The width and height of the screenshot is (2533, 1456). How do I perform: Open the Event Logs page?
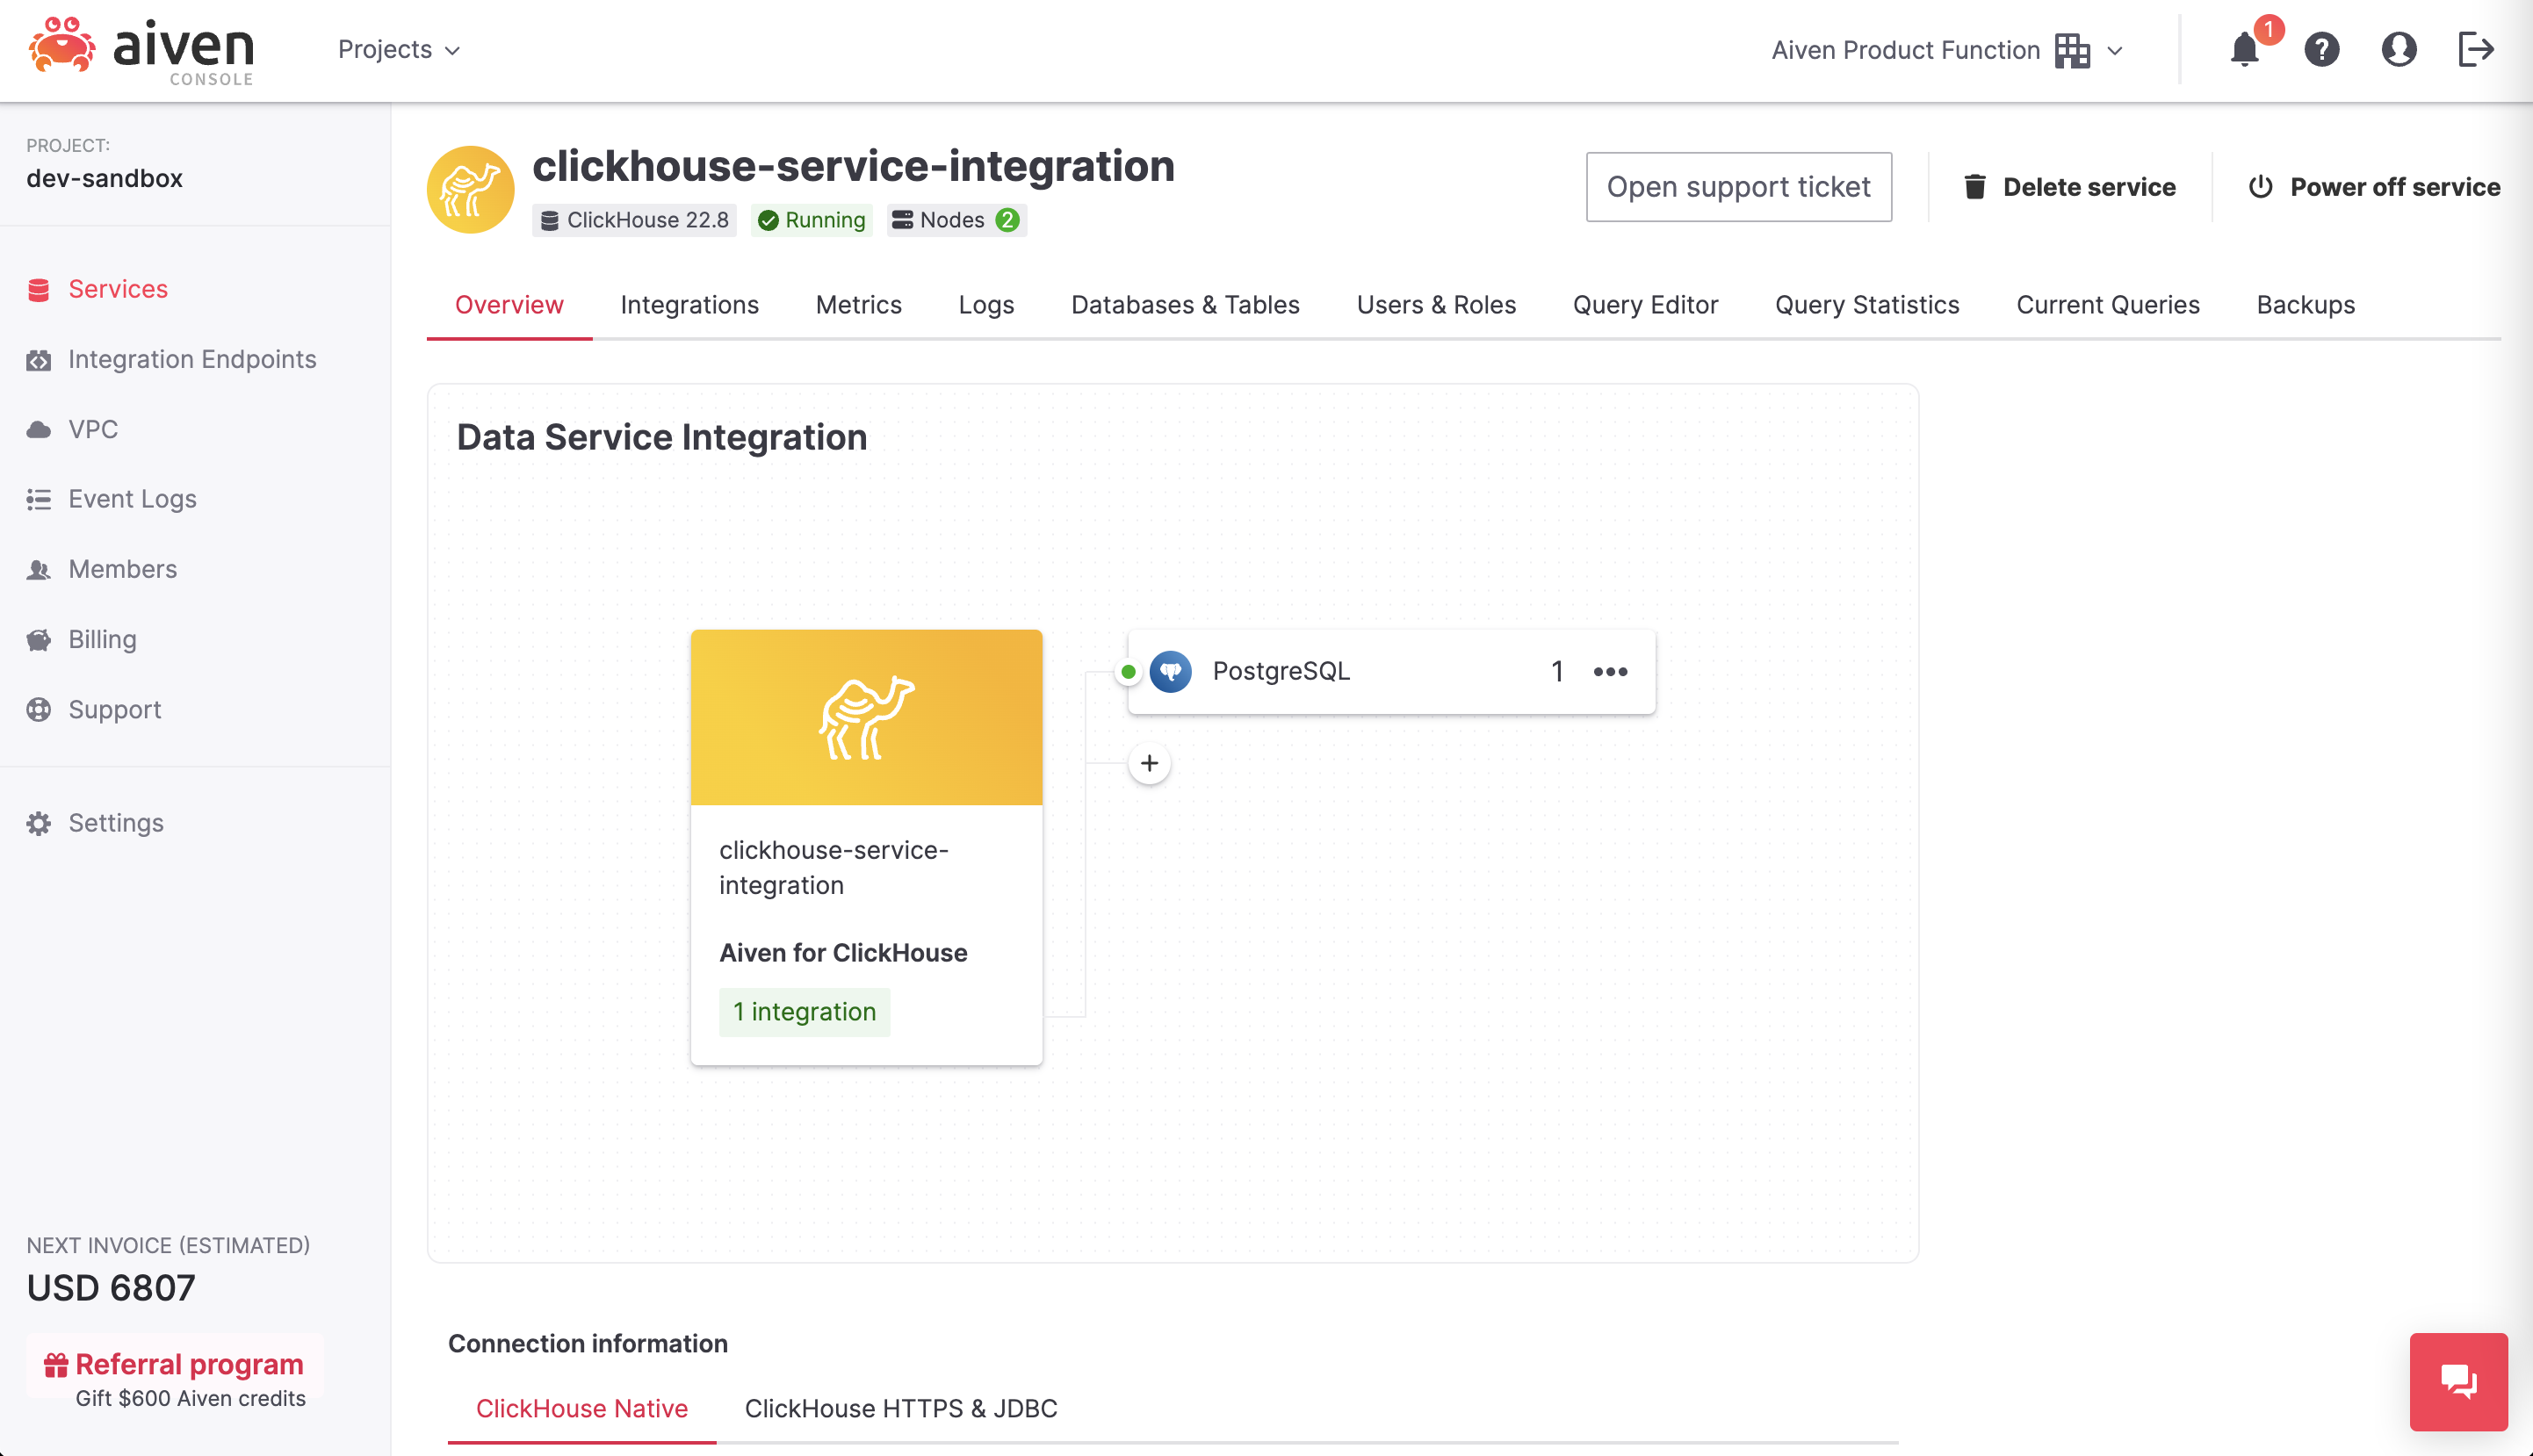[x=132, y=499]
